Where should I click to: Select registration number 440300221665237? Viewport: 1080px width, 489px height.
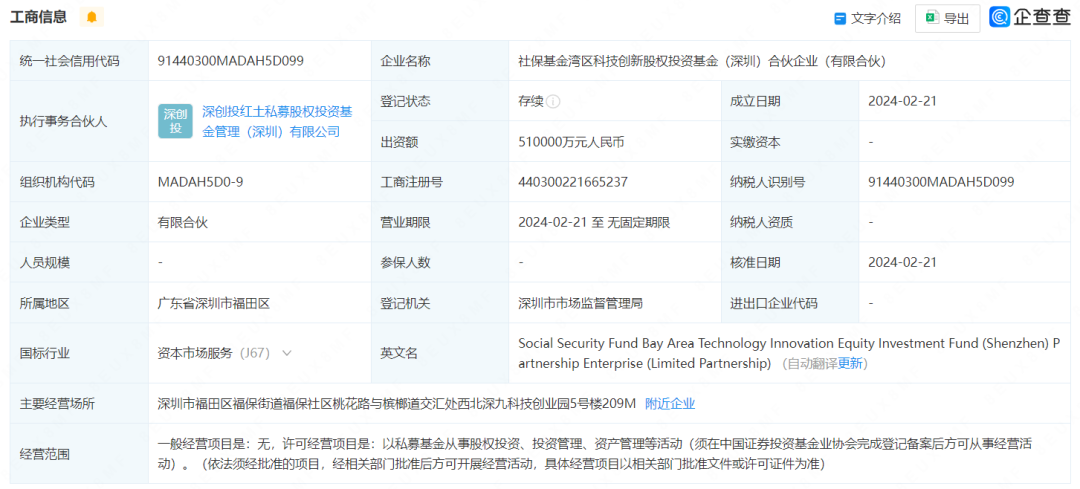(573, 182)
